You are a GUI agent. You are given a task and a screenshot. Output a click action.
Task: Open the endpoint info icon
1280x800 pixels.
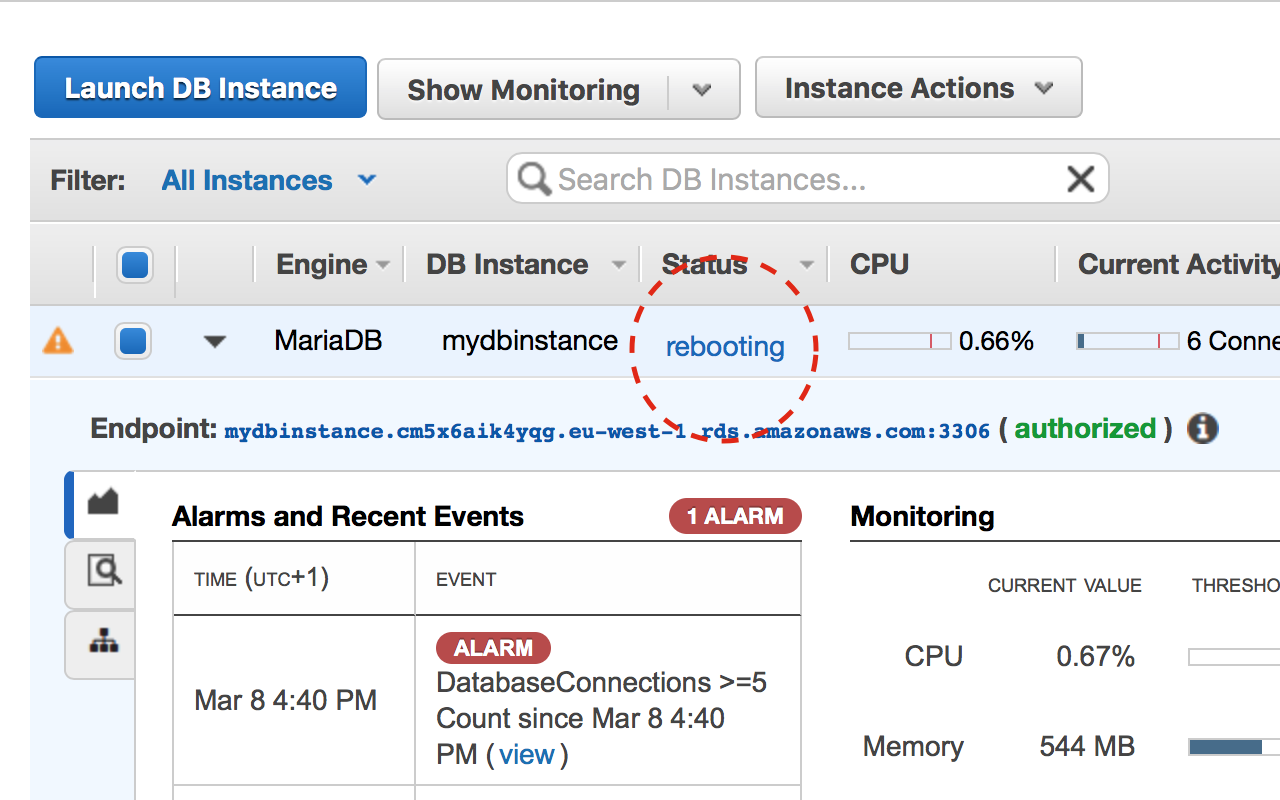pos(1202,429)
